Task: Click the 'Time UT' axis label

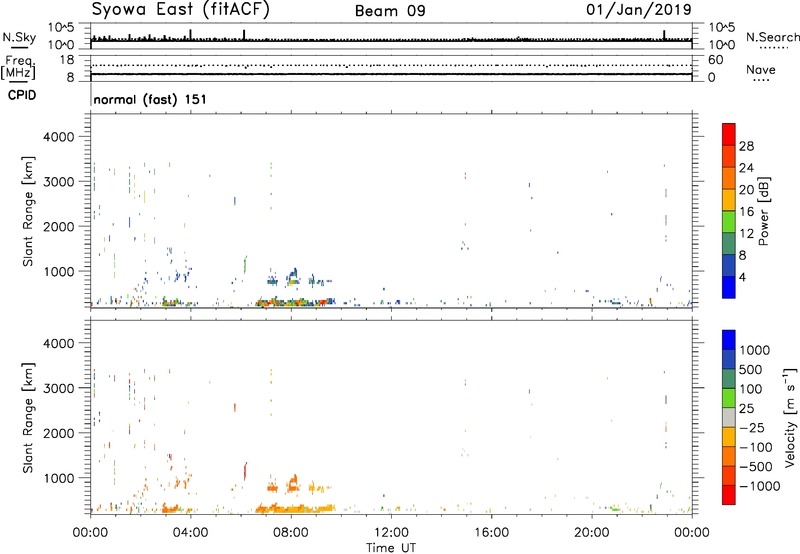Action: pos(391,548)
